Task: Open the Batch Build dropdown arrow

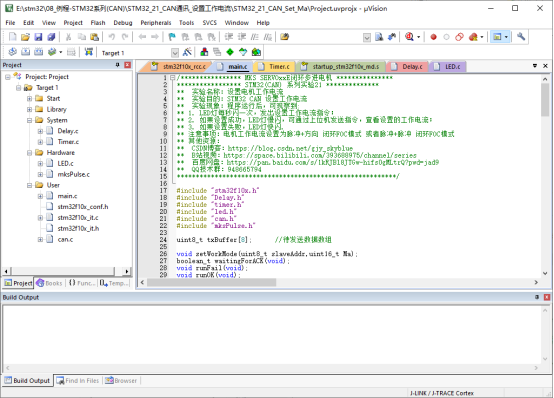Action: pos(61,52)
